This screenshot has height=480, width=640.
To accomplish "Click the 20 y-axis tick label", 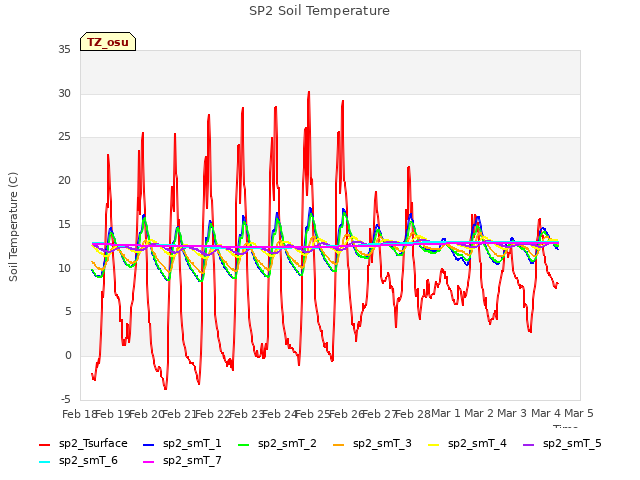I will (64, 180).
